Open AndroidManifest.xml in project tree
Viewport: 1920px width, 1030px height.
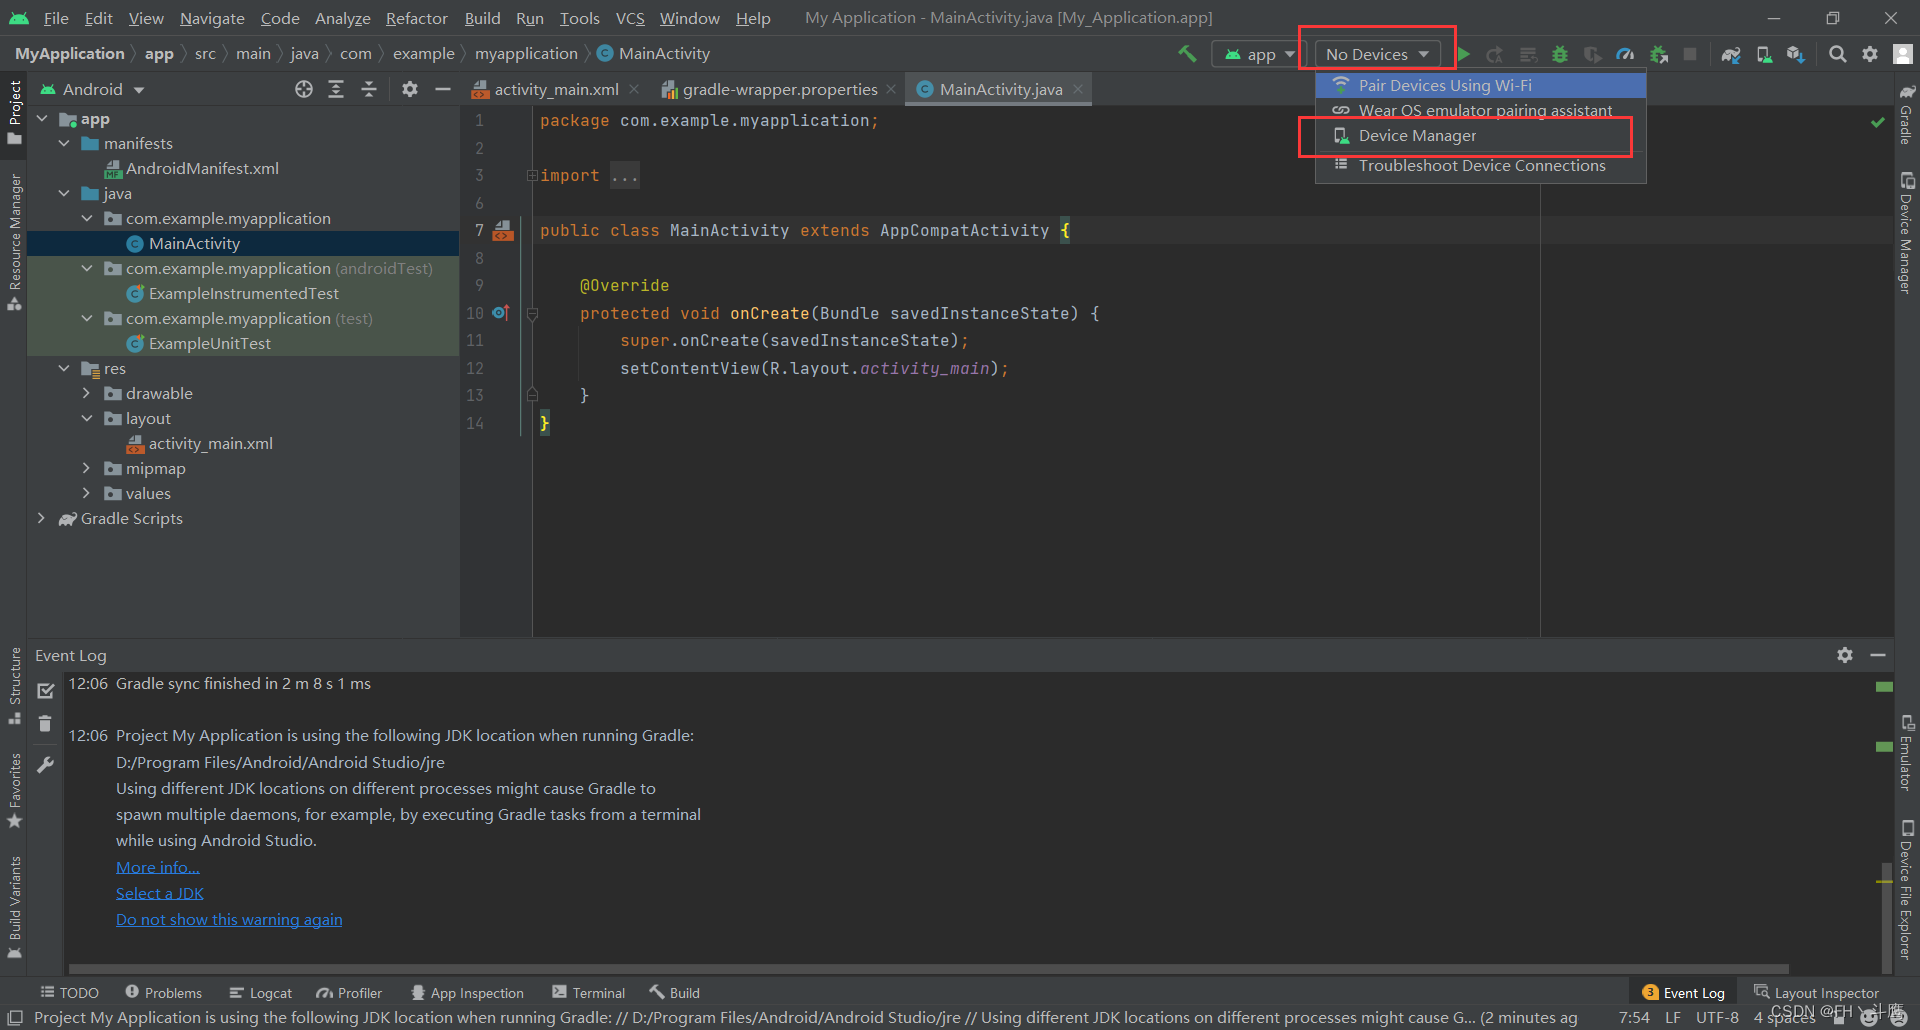click(202, 169)
